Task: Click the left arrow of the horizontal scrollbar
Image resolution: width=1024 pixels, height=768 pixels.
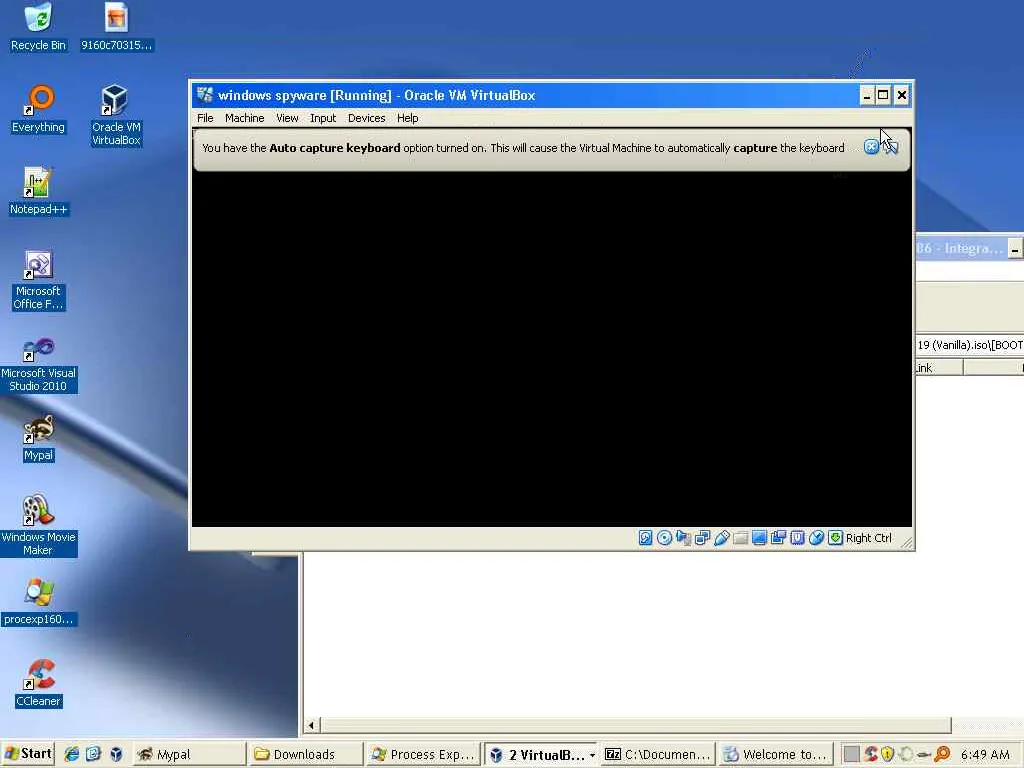Action: pos(312,725)
